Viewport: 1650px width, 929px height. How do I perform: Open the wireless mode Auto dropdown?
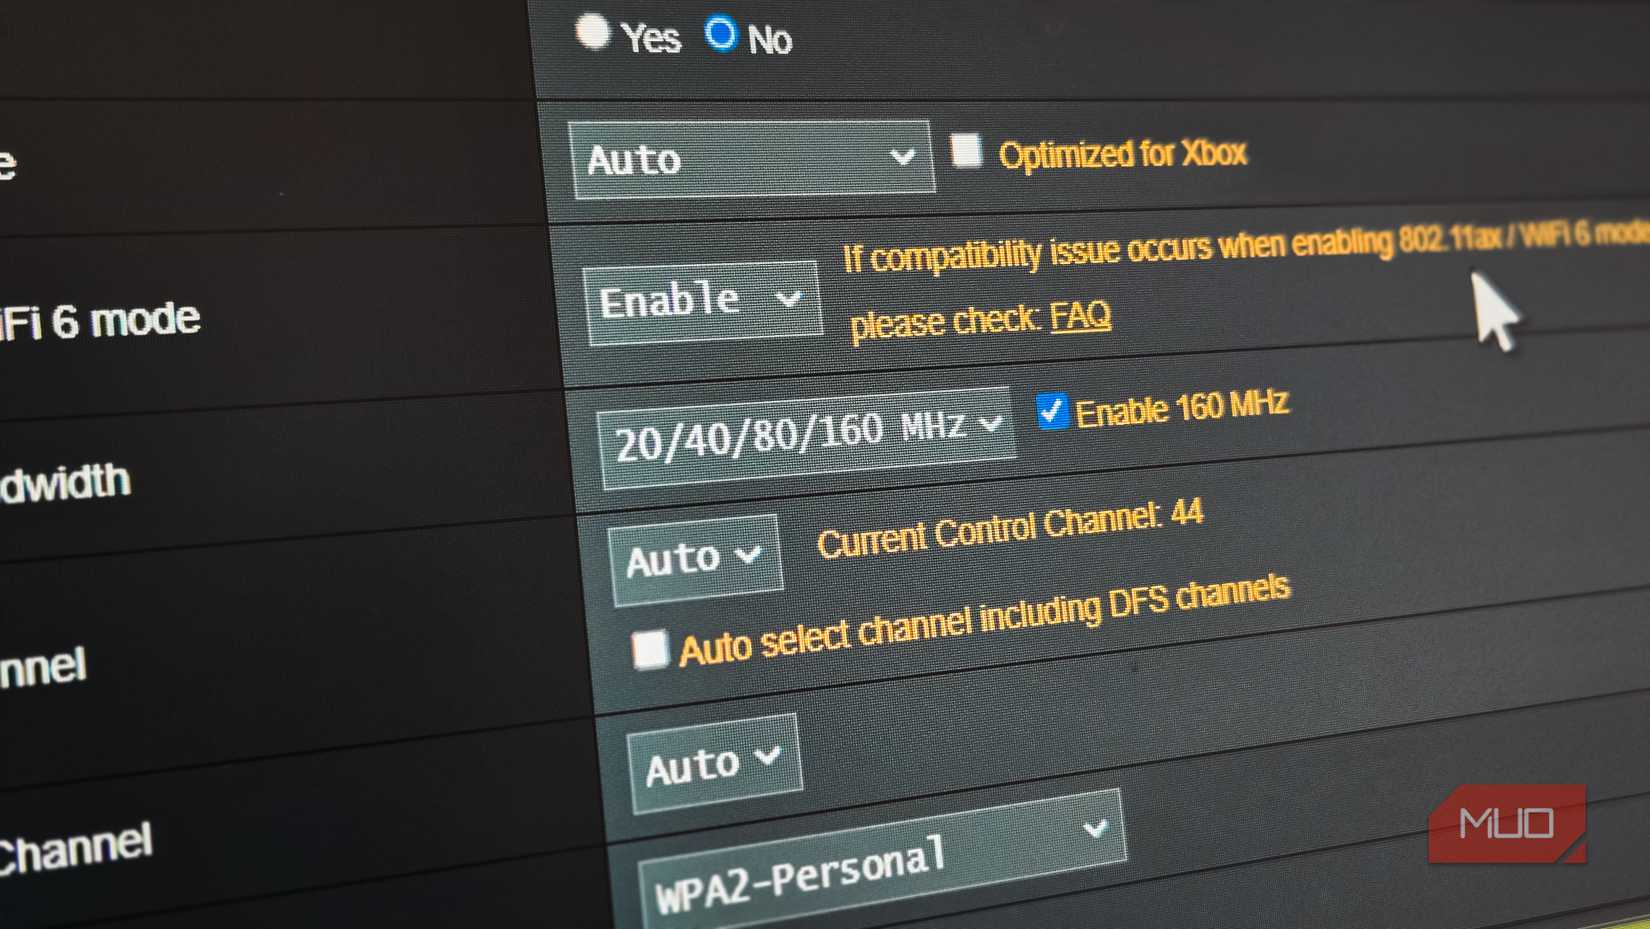750,158
